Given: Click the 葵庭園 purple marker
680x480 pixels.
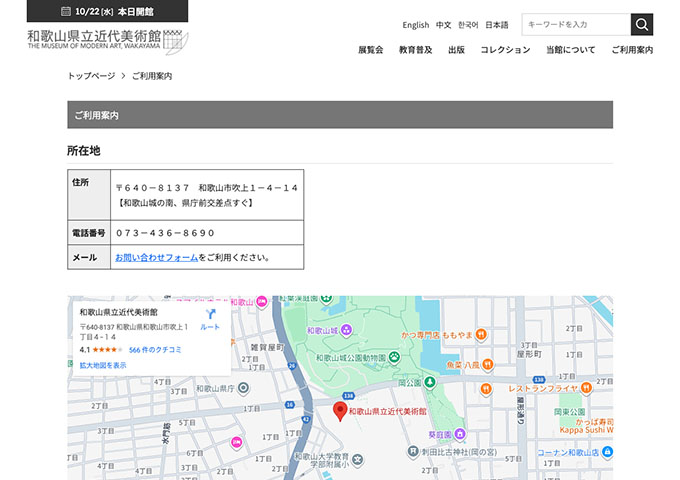Looking at the screenshot, I should point(460,434).
